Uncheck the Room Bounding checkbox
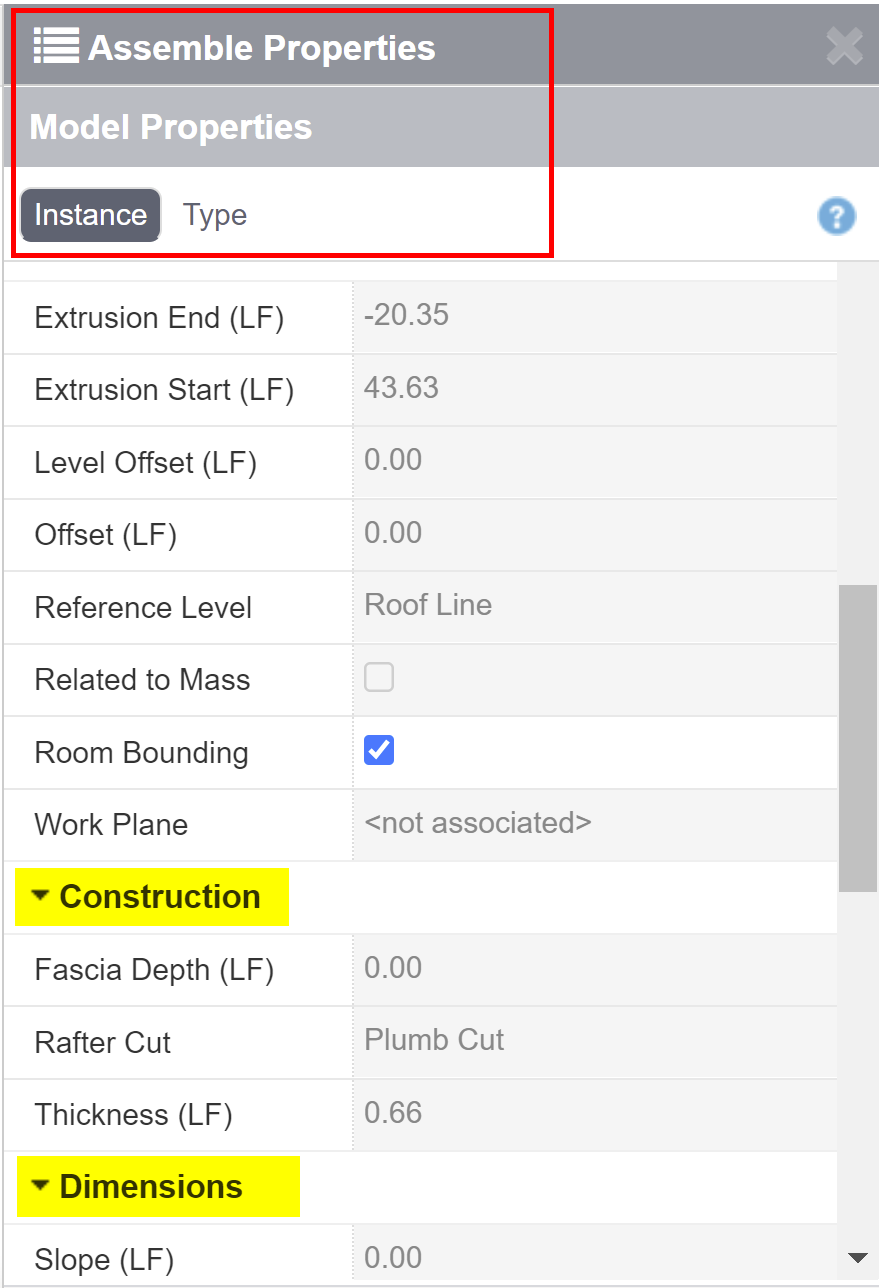 tap(378, 749)
